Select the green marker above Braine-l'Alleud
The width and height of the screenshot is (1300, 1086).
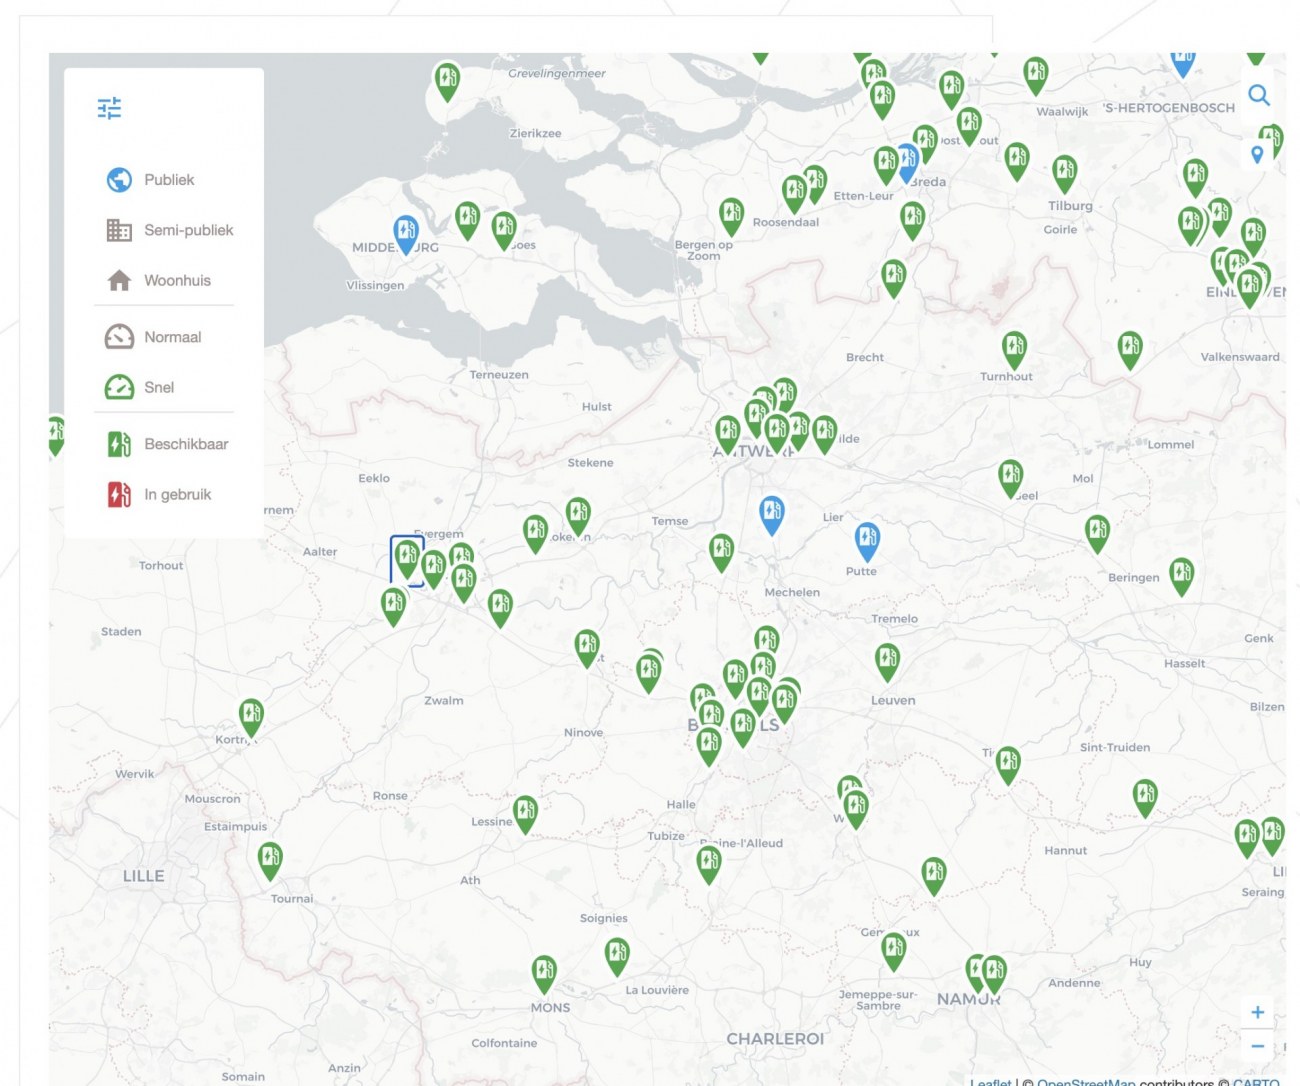(x=709, y=864)
